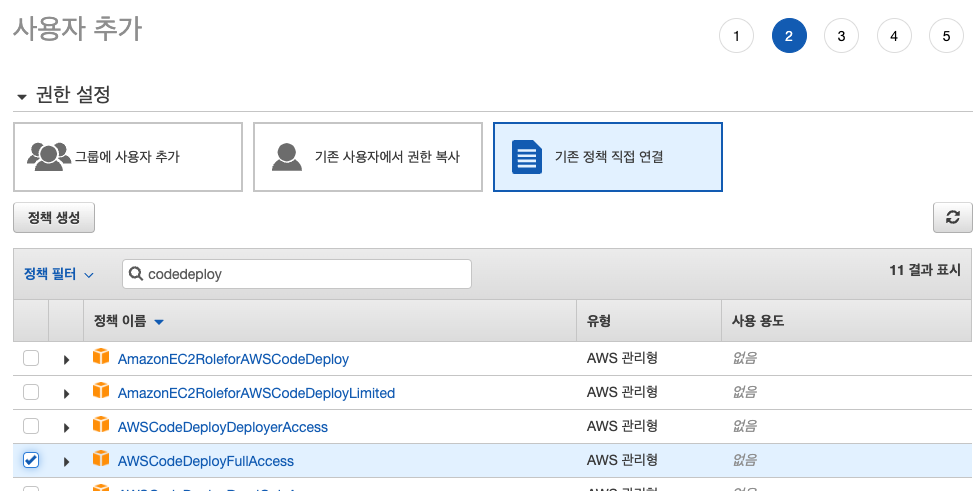Check the AmazonEC2RoleforAWSCodeDeploy policy checkbox

pos(31,358)
